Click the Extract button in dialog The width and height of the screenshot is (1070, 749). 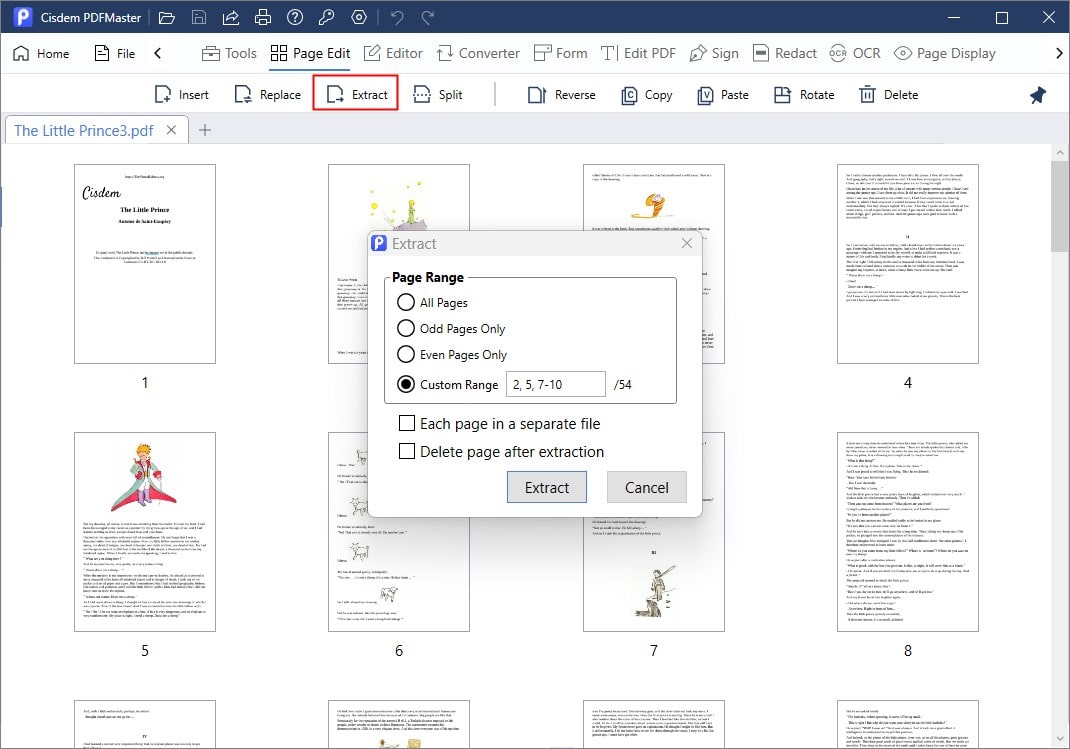click(x=547, y=487)
